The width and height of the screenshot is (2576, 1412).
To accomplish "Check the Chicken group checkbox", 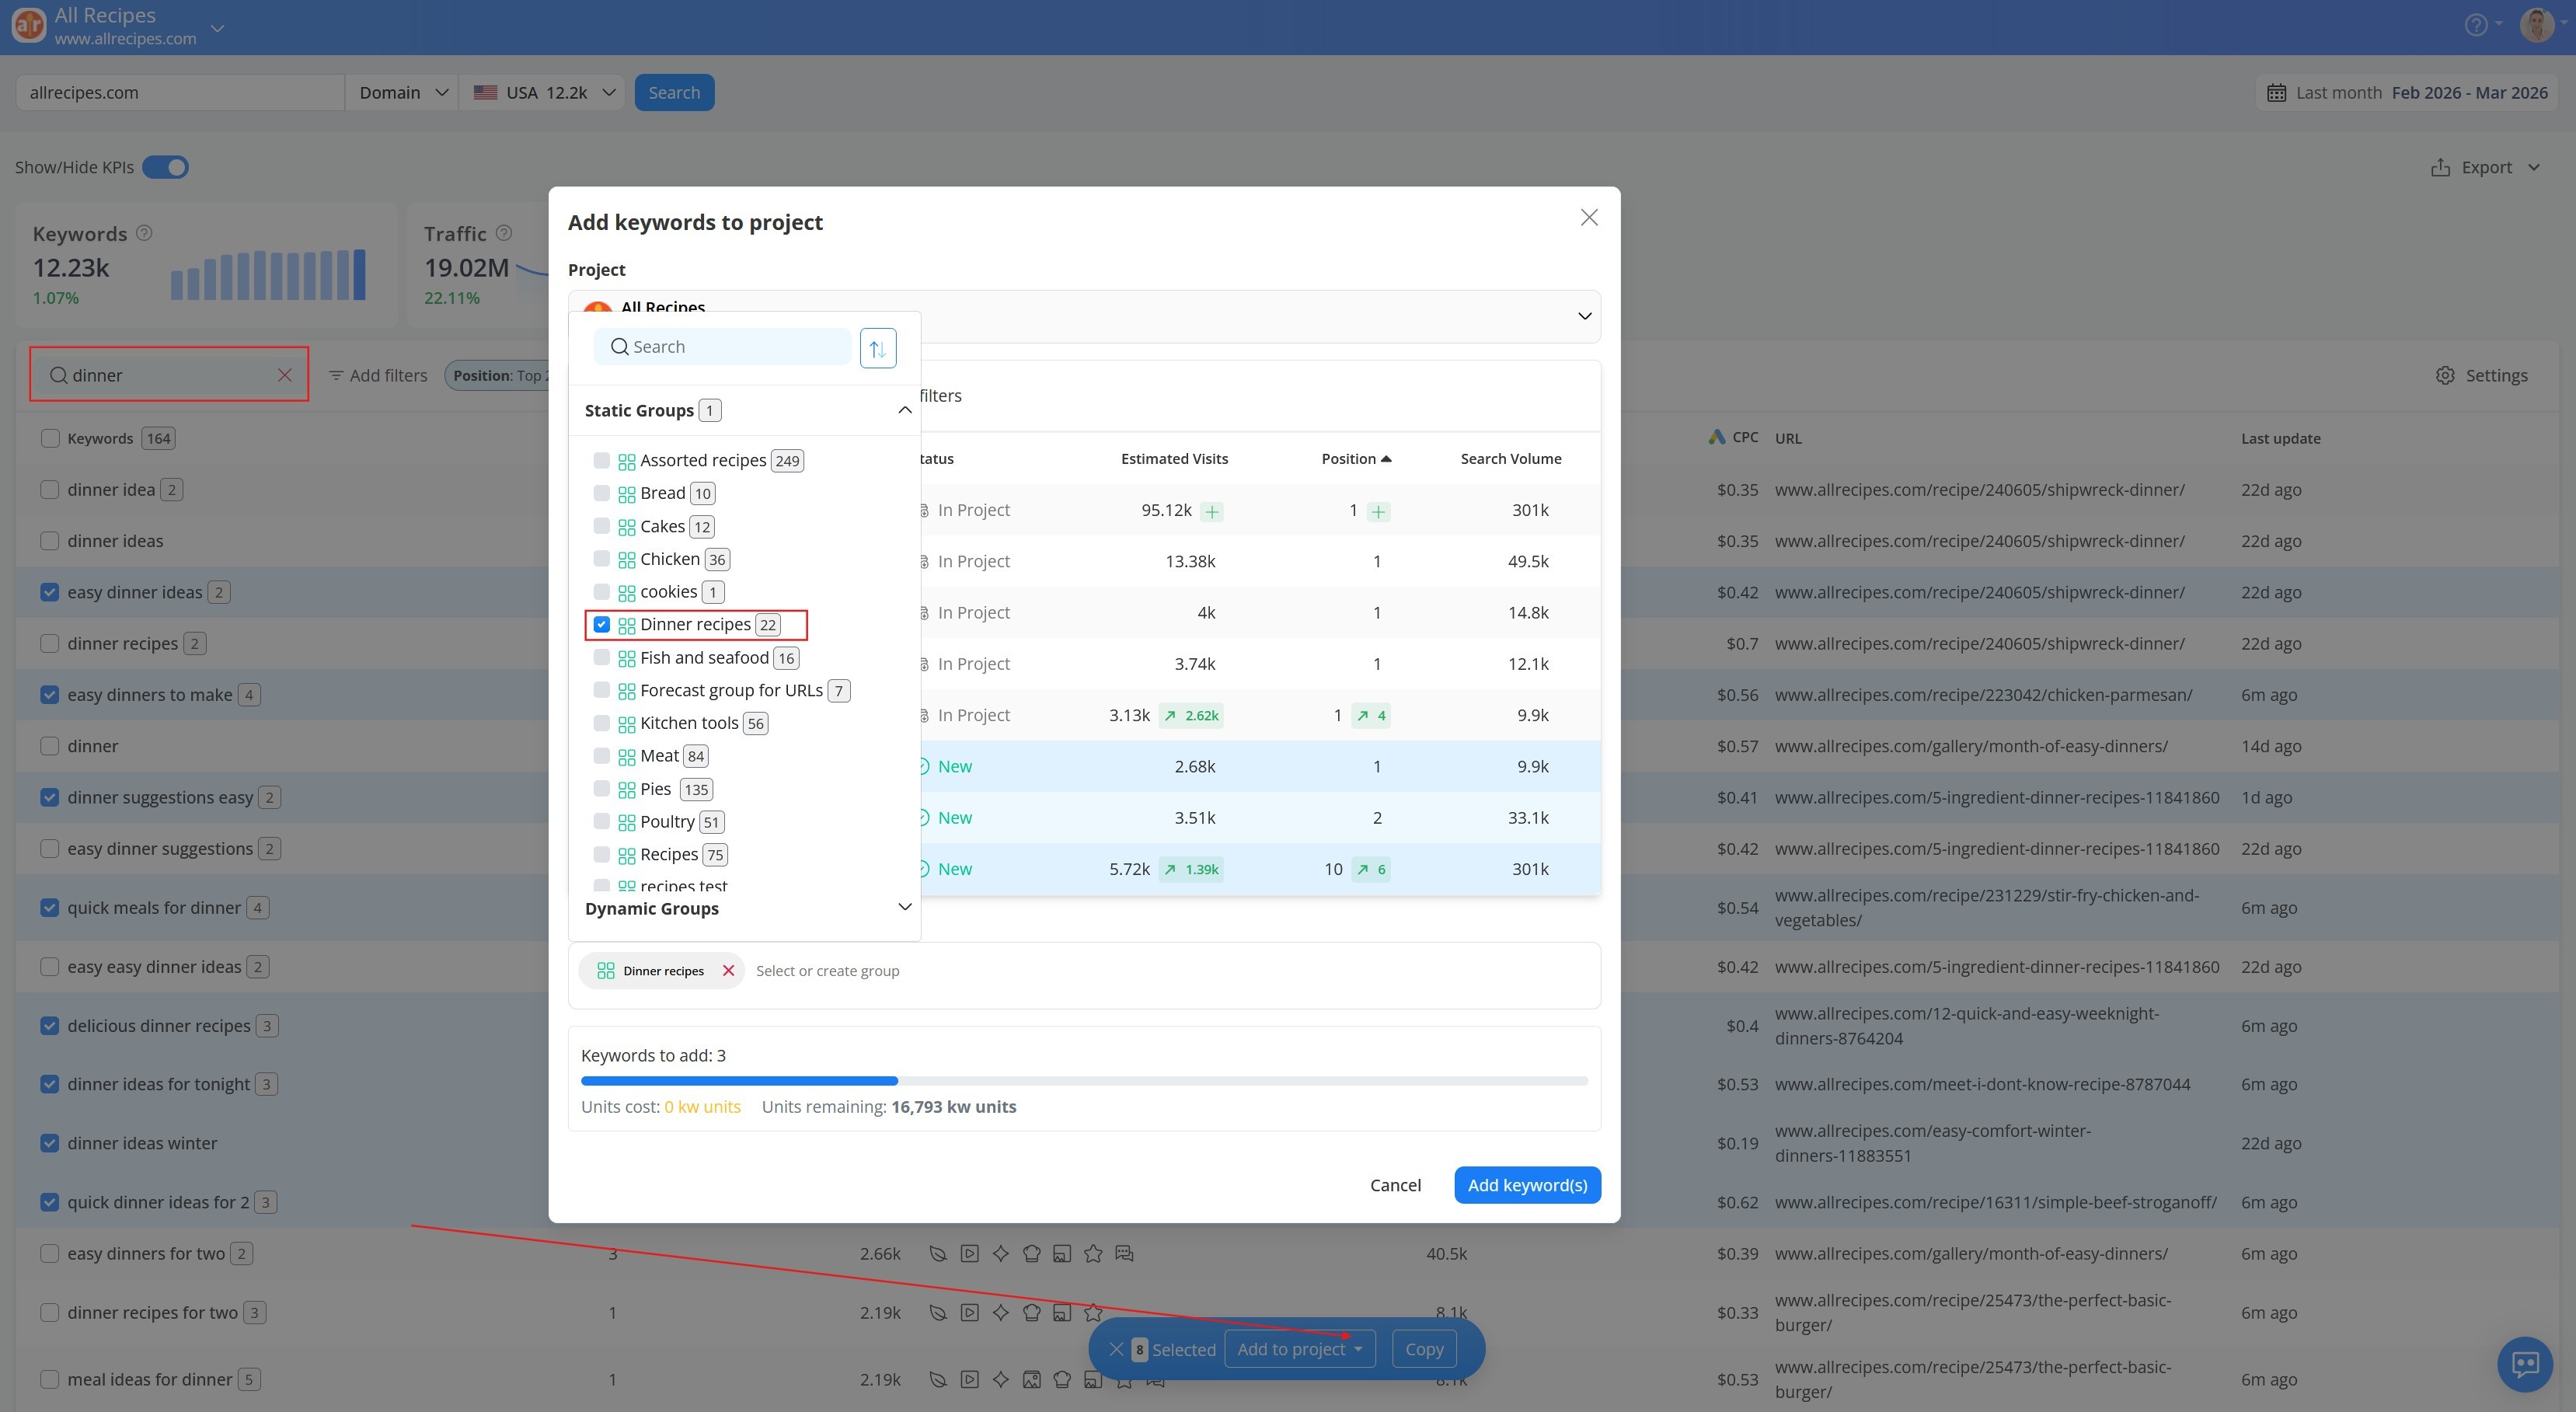I will pos(601,558).
